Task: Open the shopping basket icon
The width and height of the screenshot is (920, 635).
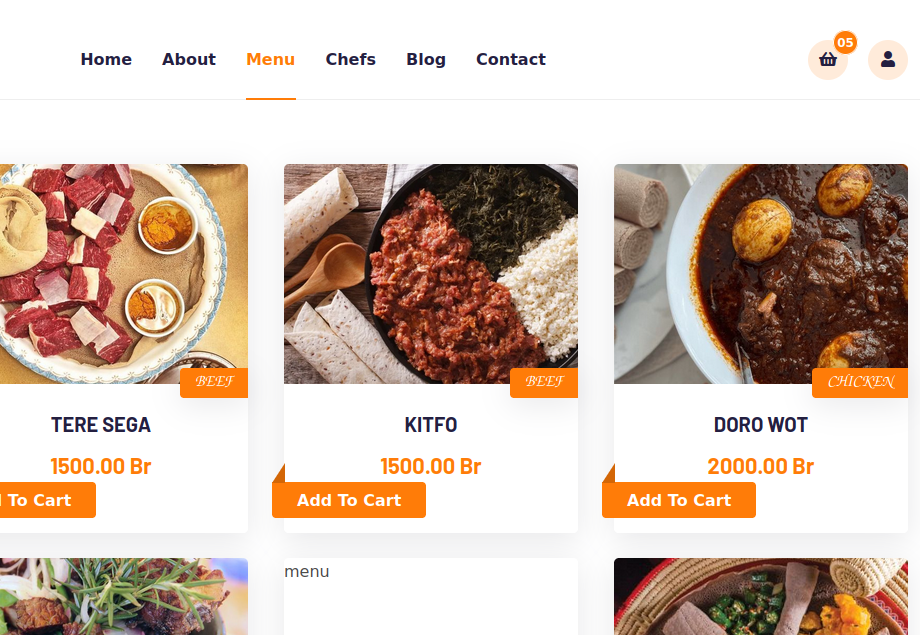Action: point(827,60)
